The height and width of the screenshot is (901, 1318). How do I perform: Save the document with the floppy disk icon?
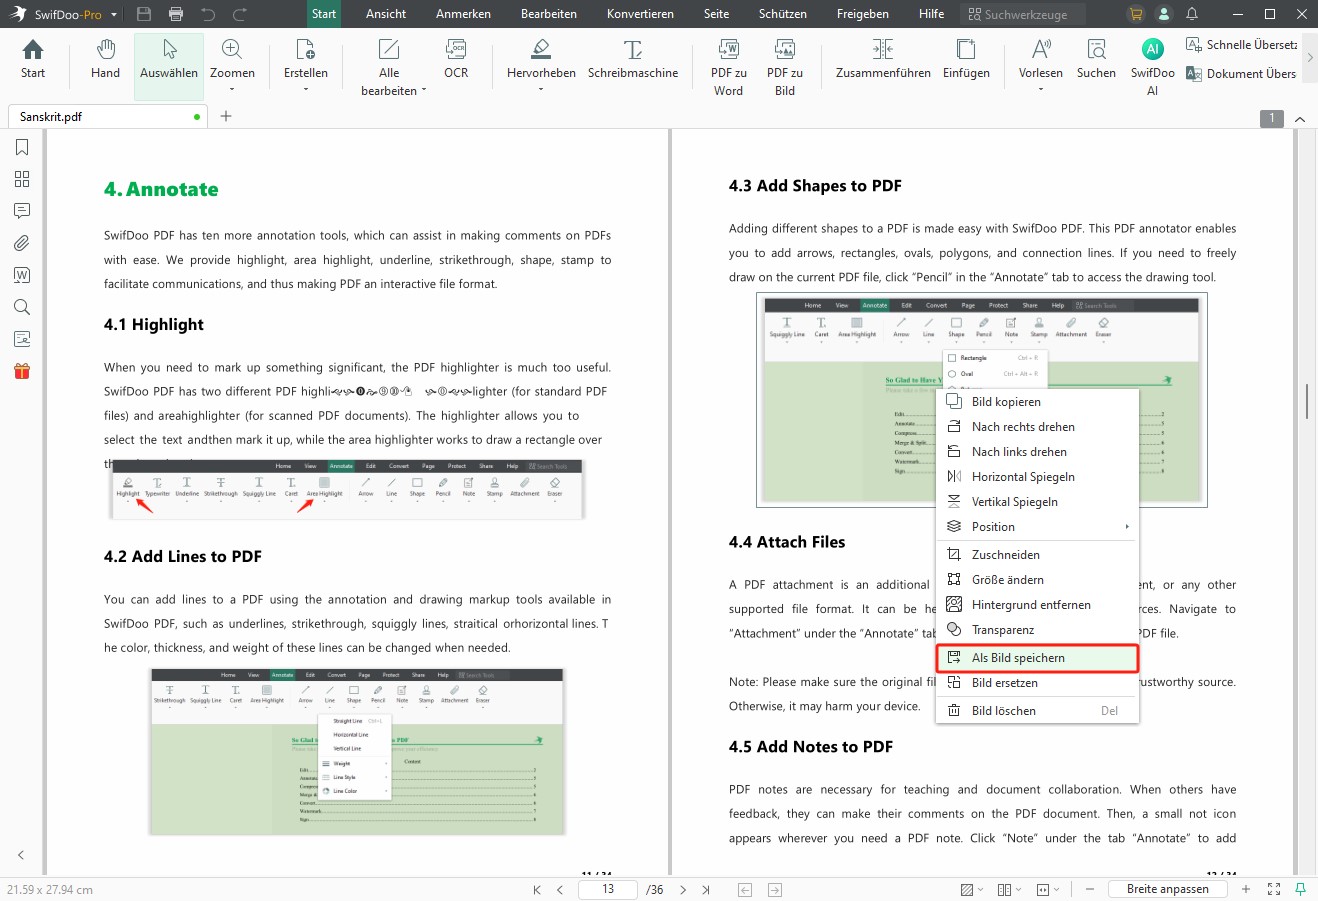(x=144, y=14)
